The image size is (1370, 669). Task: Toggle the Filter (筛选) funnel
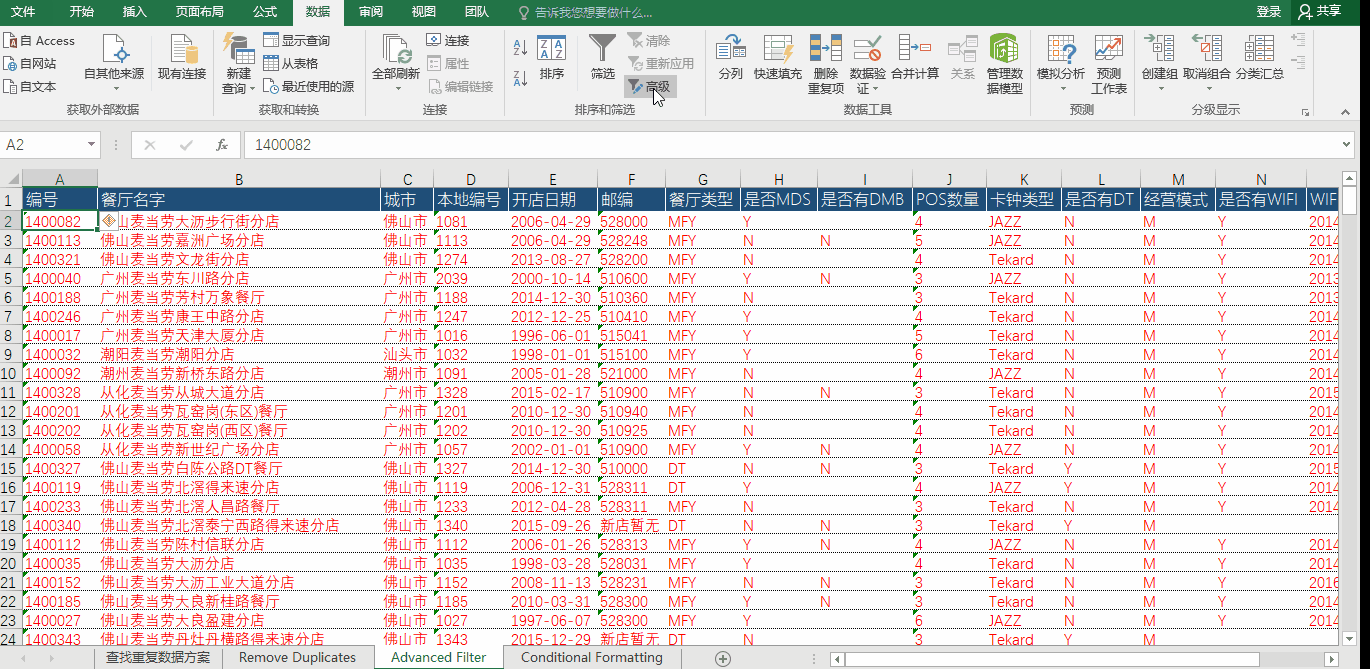click(x=602, y=59)
